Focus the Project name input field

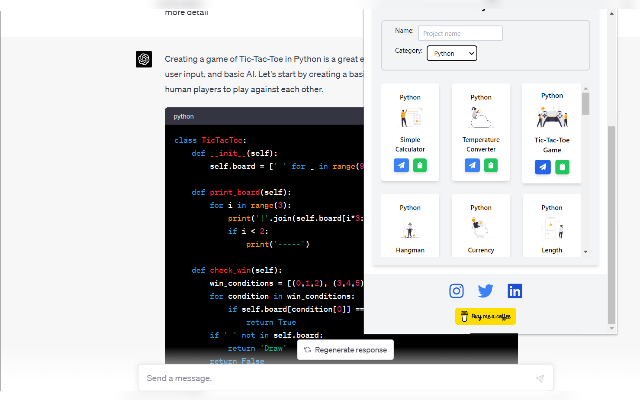click(x=460, y=33)
